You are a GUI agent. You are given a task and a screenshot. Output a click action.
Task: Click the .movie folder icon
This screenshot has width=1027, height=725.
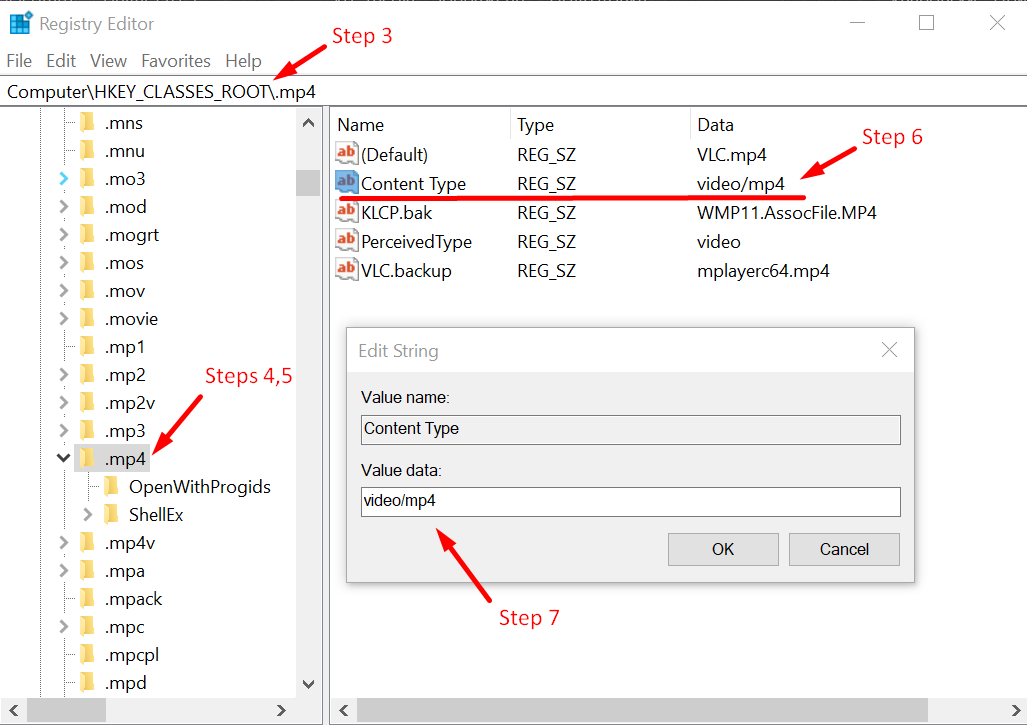point(87,318)
